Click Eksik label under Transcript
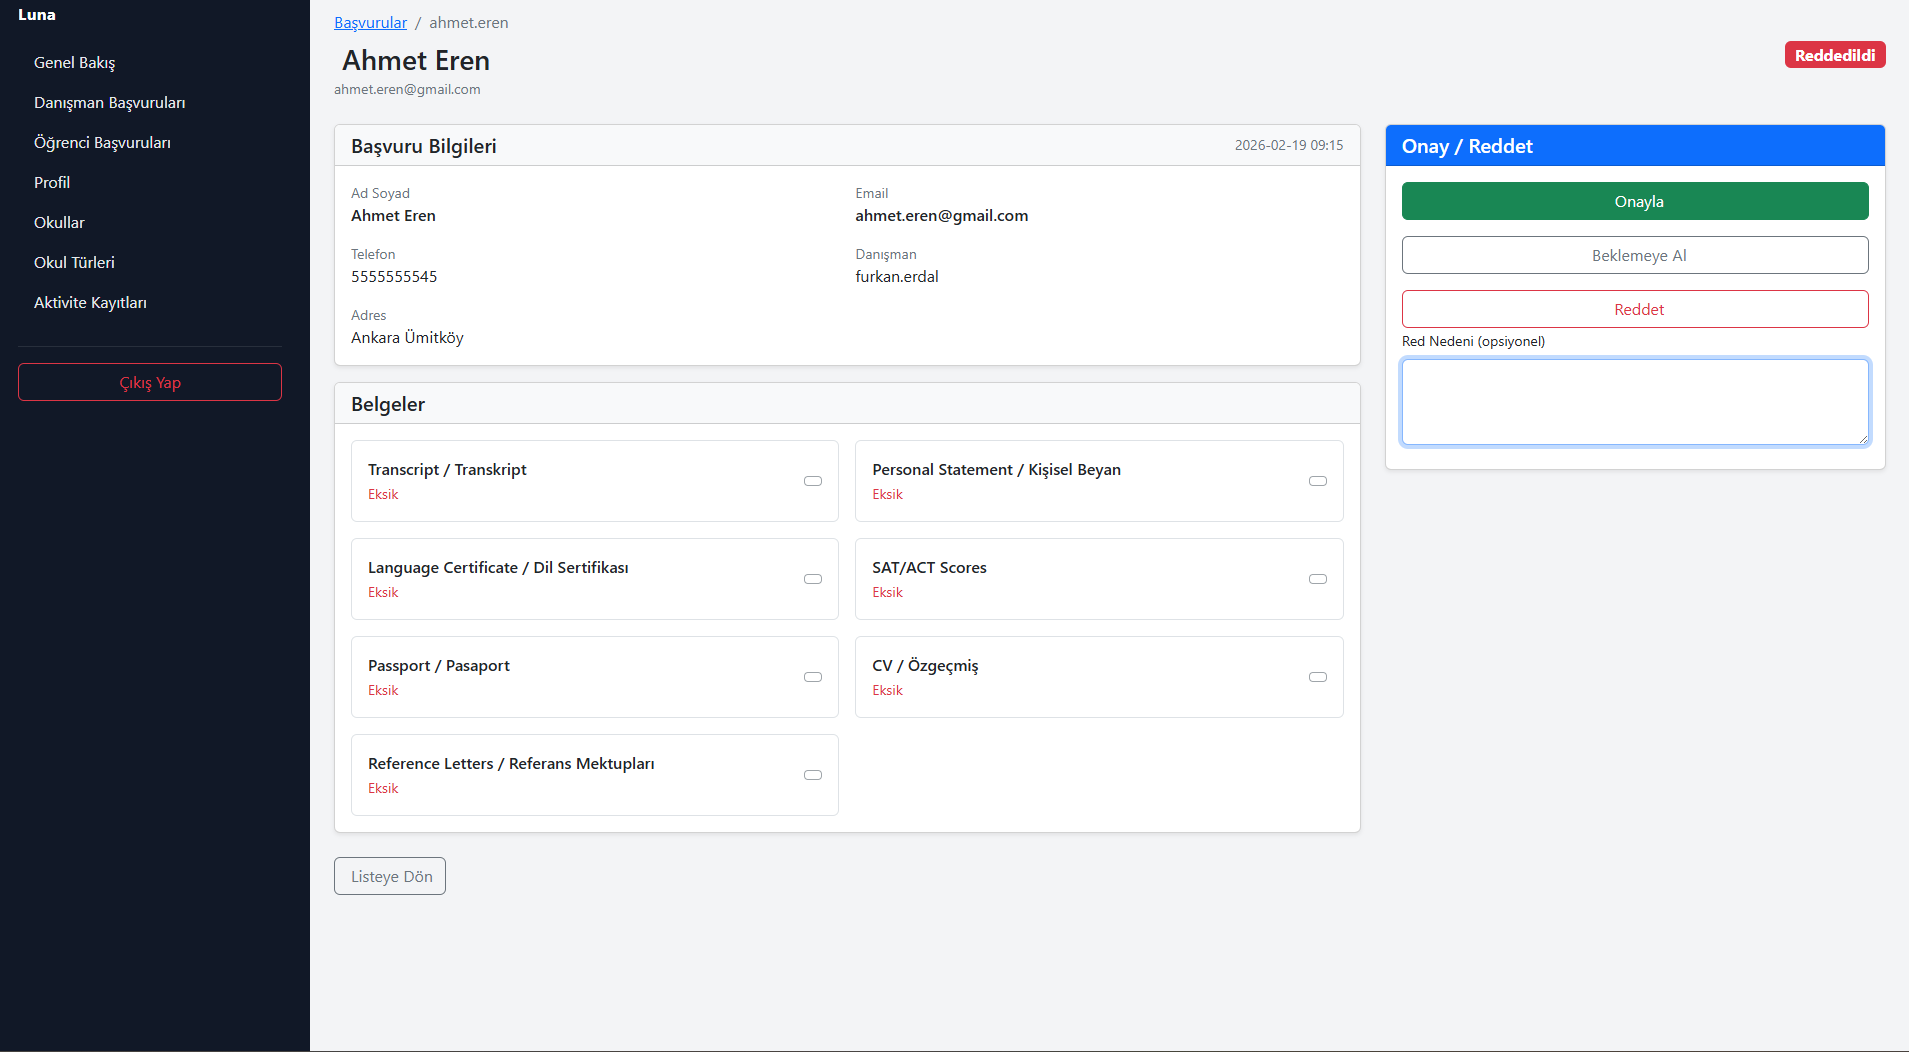Screen dimensions: 1909x1052 (383, 494)
